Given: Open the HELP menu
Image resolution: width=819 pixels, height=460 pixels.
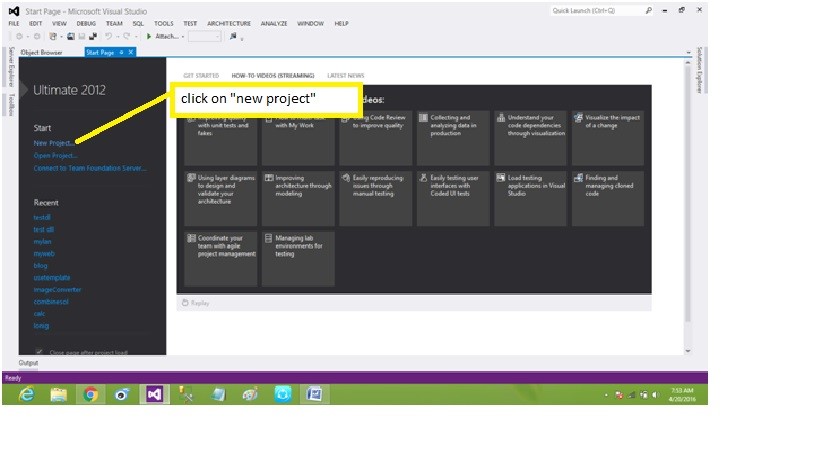Looking at the screenshot, I should click(x=342, y=23).
